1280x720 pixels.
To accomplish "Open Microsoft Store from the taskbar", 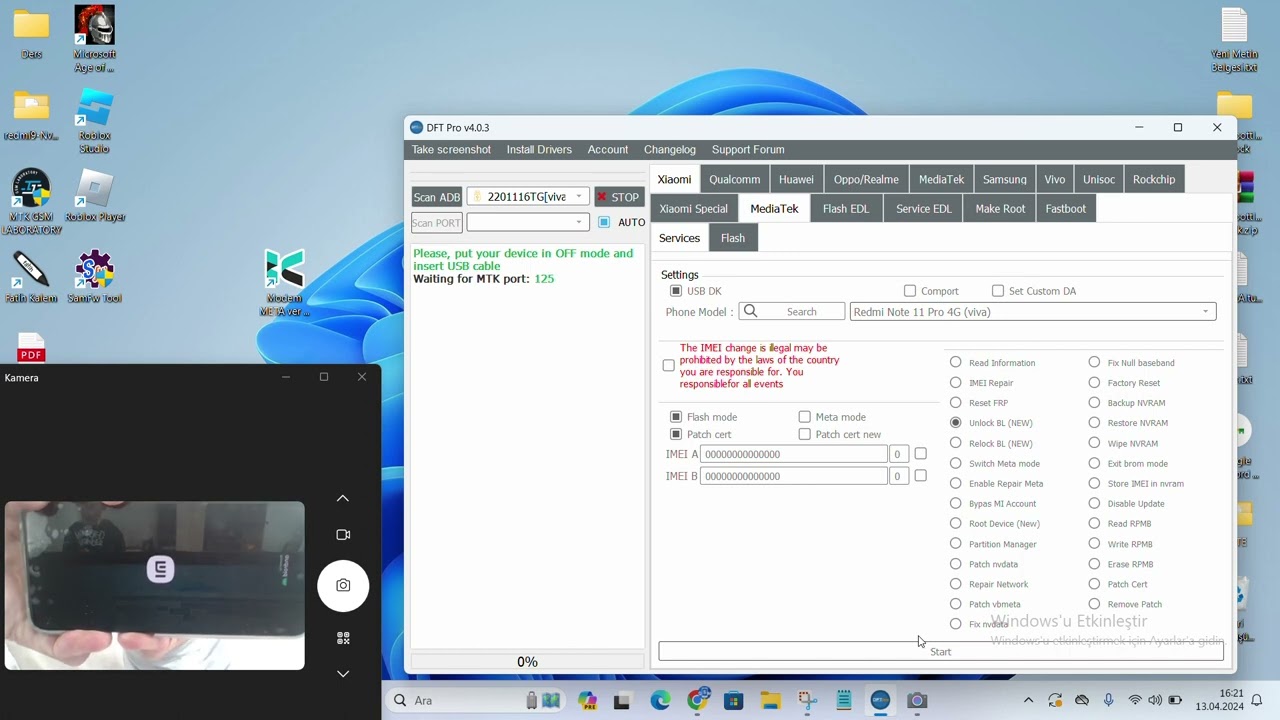I will point(733,701).
